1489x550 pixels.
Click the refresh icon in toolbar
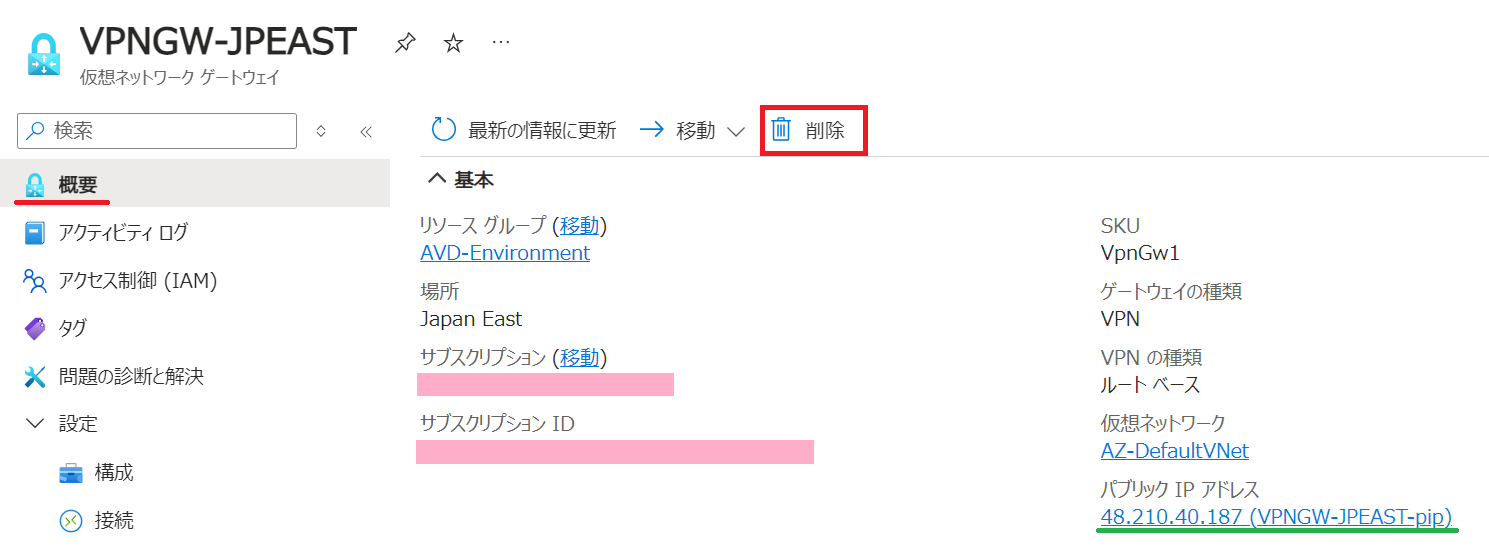point(443,130)
